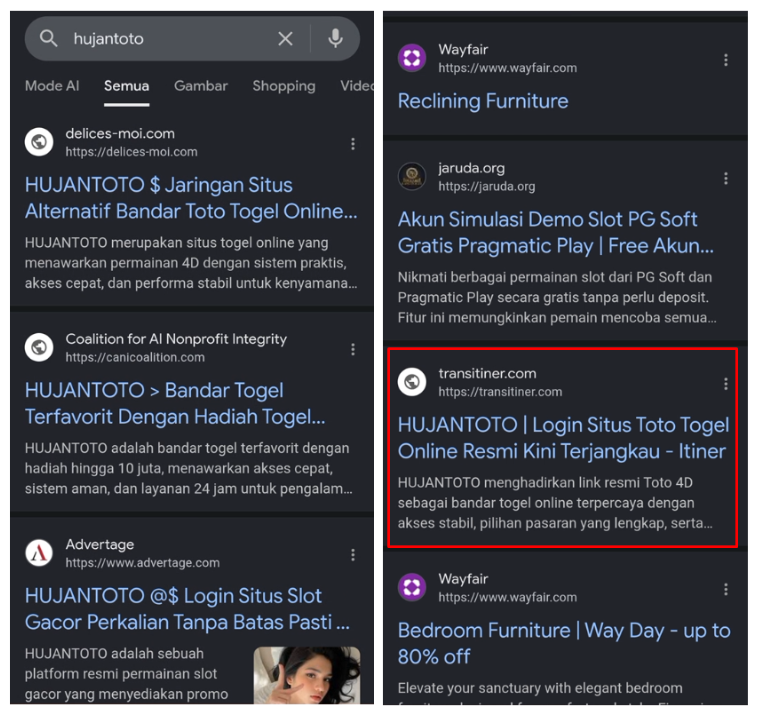Open the three-dot menu for Advertage result

pyautogui.click(x=353, y=555)
